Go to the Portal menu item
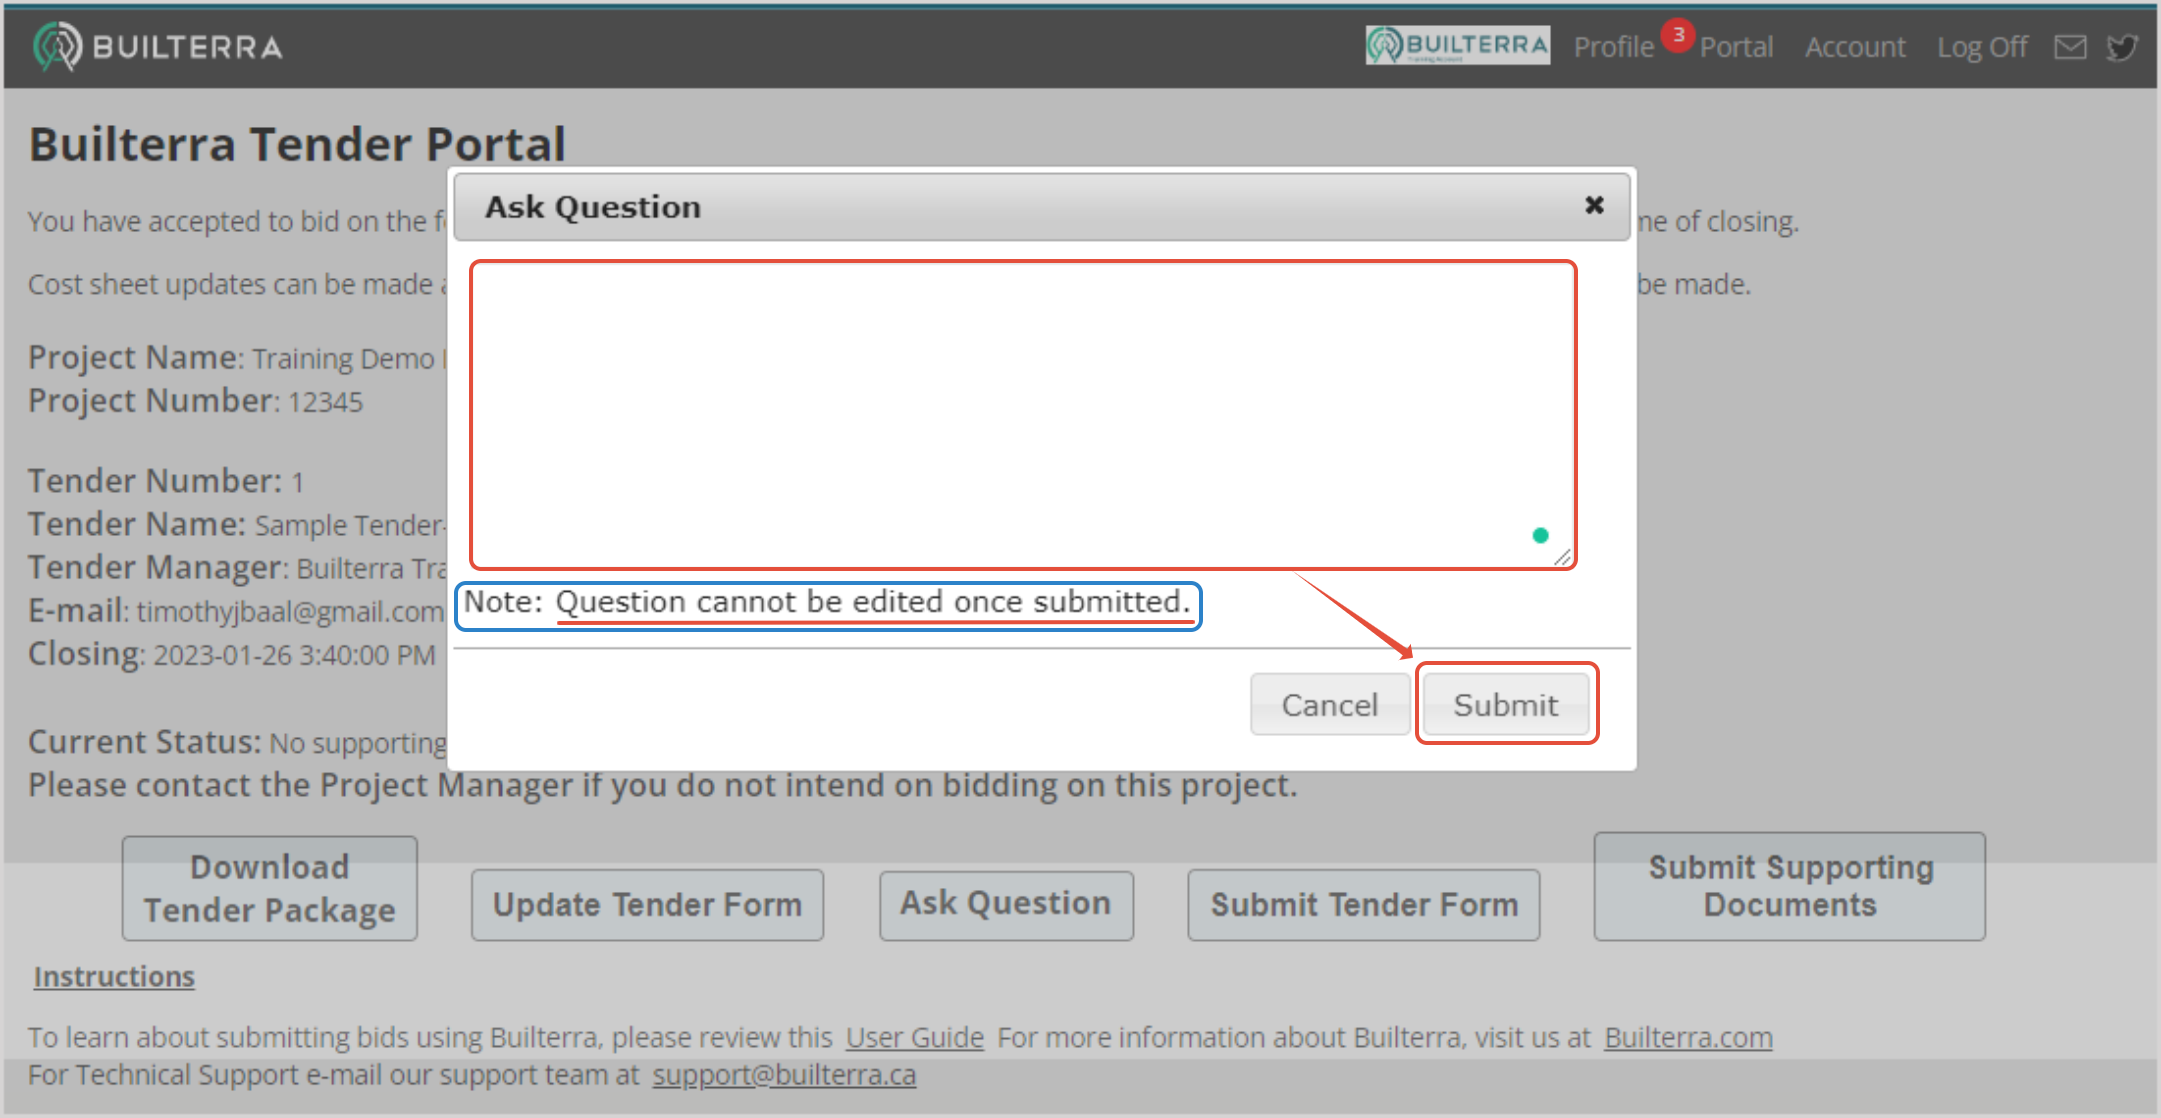The width and height of the screenshot is (2161, 1118). tap(1736, 47)
